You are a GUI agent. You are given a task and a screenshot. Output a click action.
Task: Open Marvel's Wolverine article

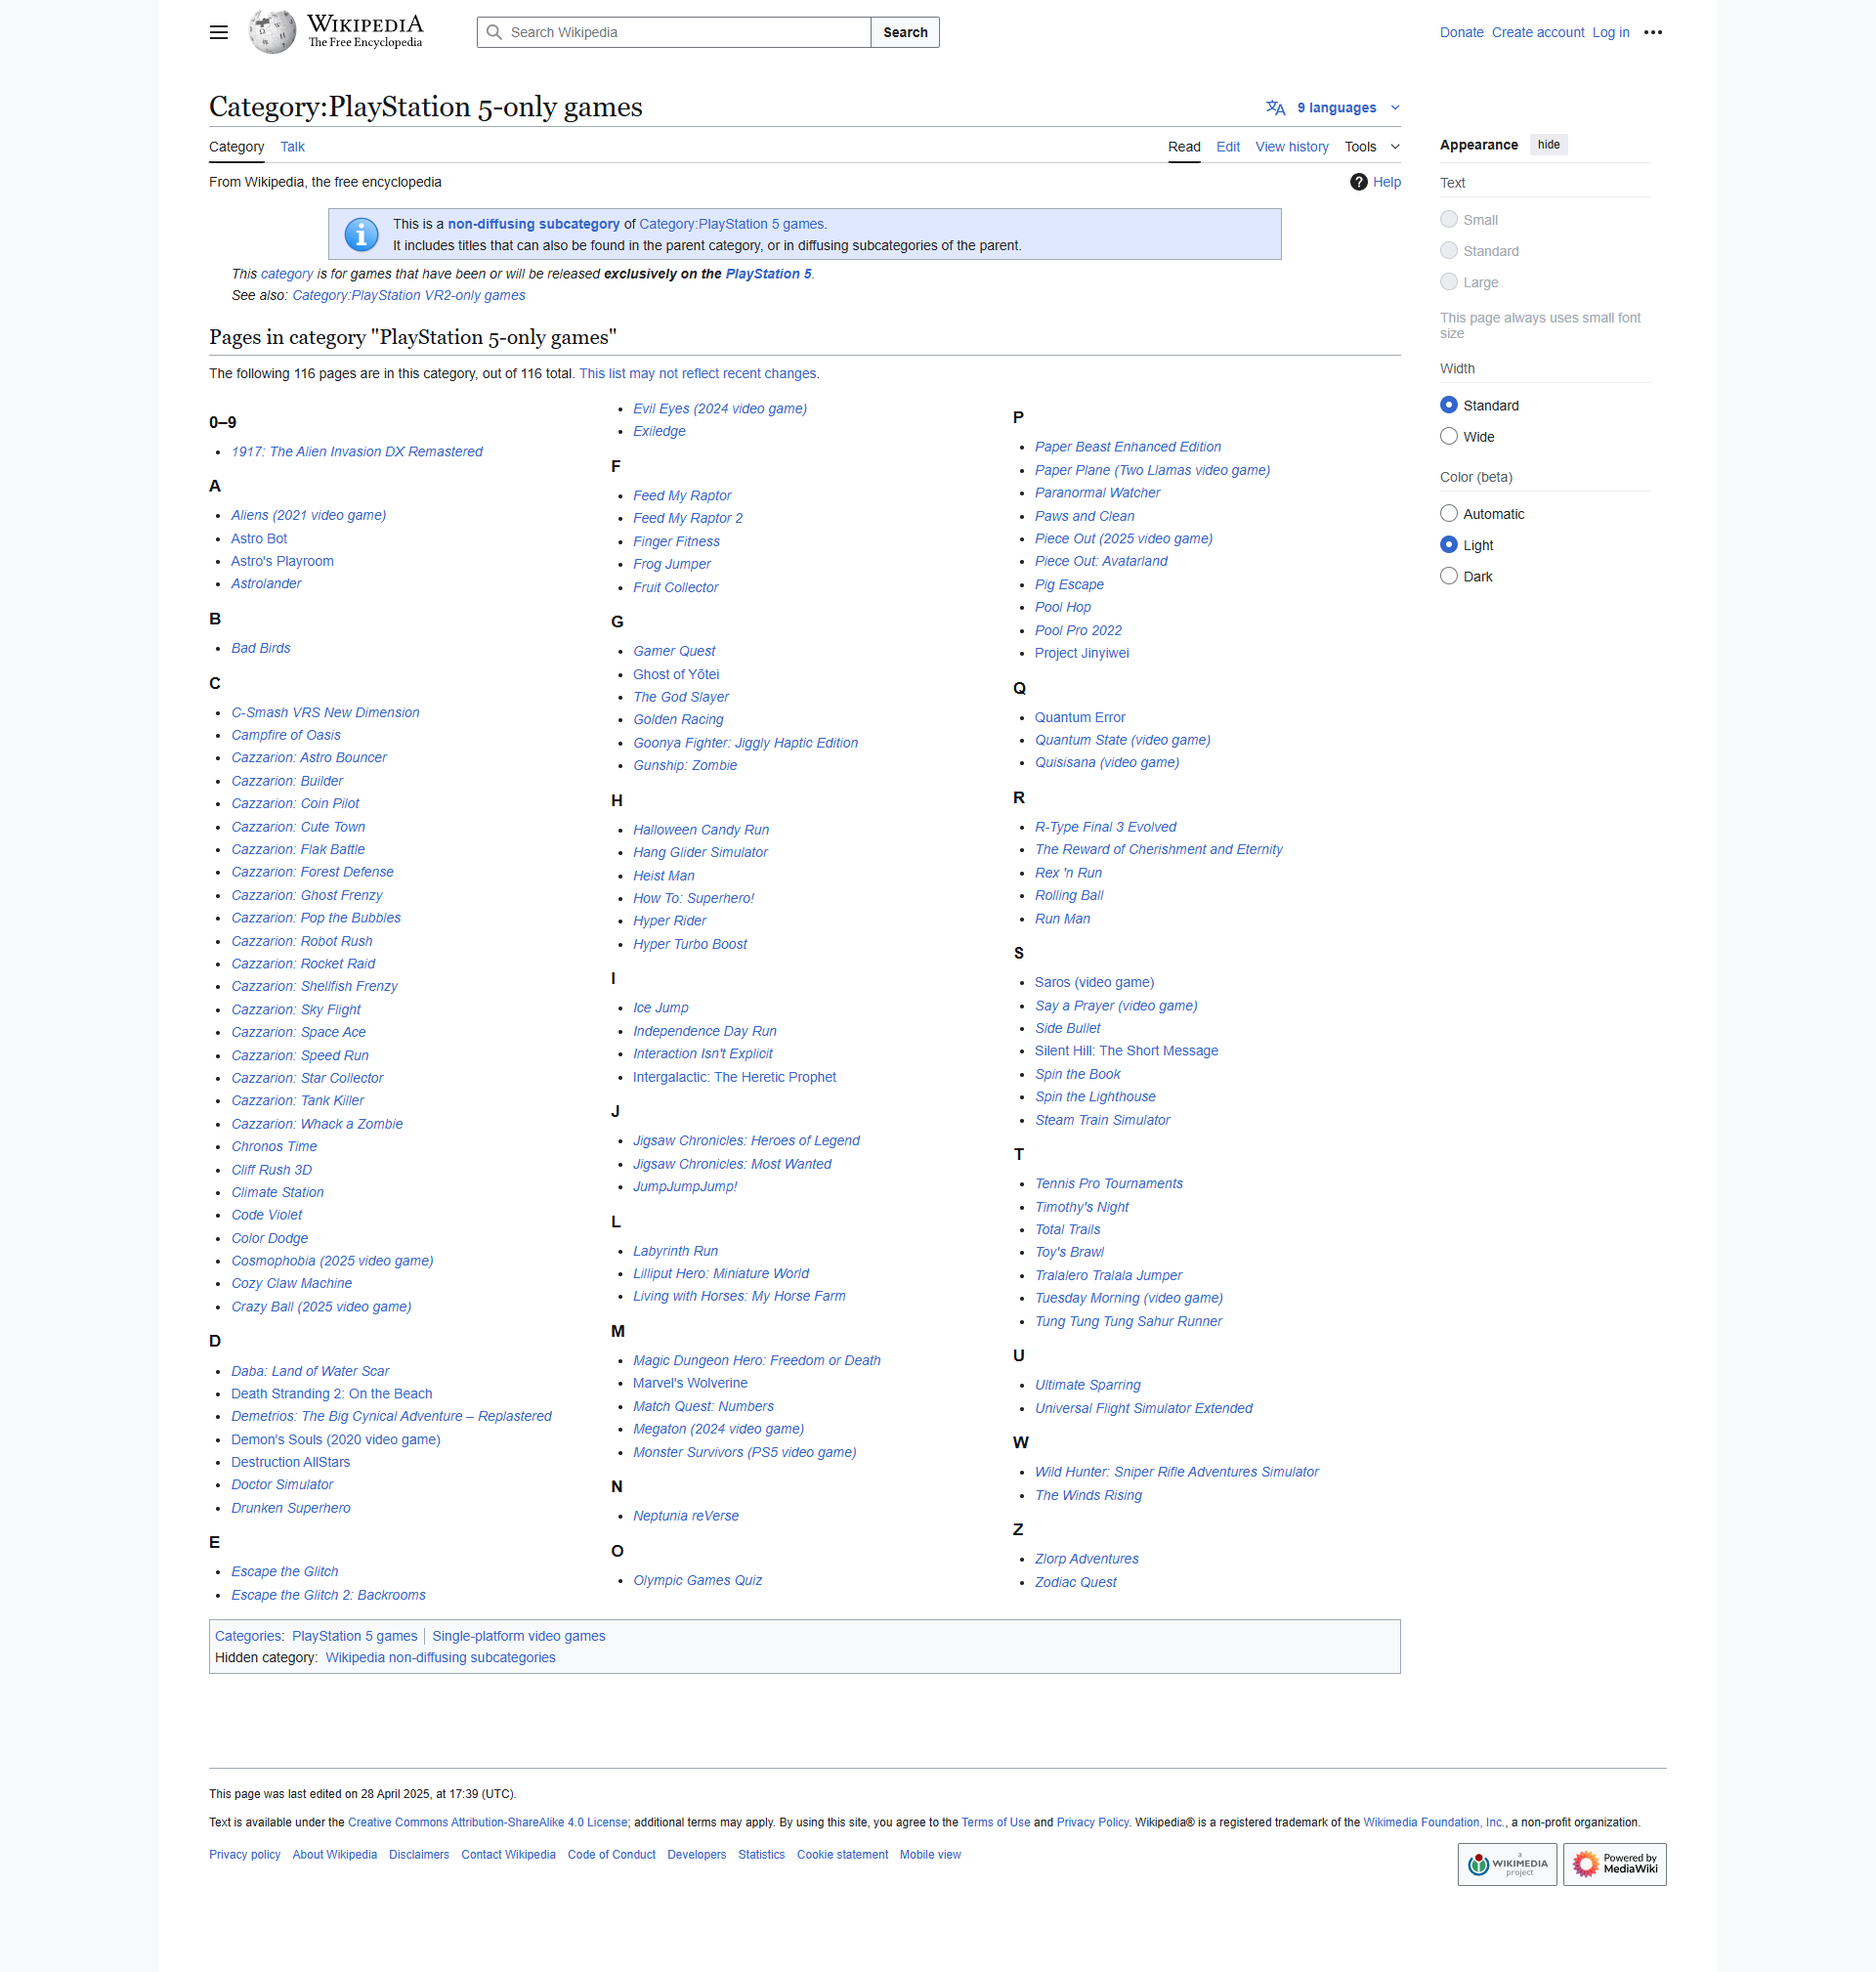[689, 1383]
